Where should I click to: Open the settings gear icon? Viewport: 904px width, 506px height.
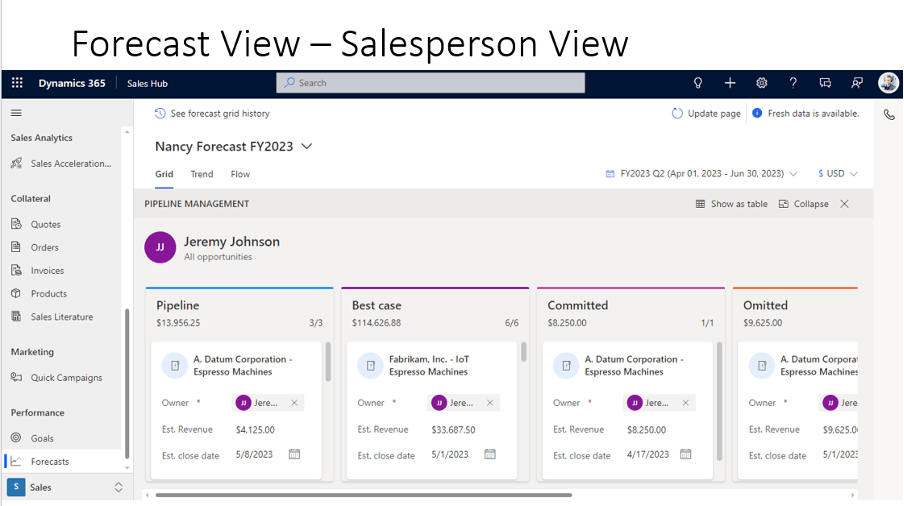[761, 83]
